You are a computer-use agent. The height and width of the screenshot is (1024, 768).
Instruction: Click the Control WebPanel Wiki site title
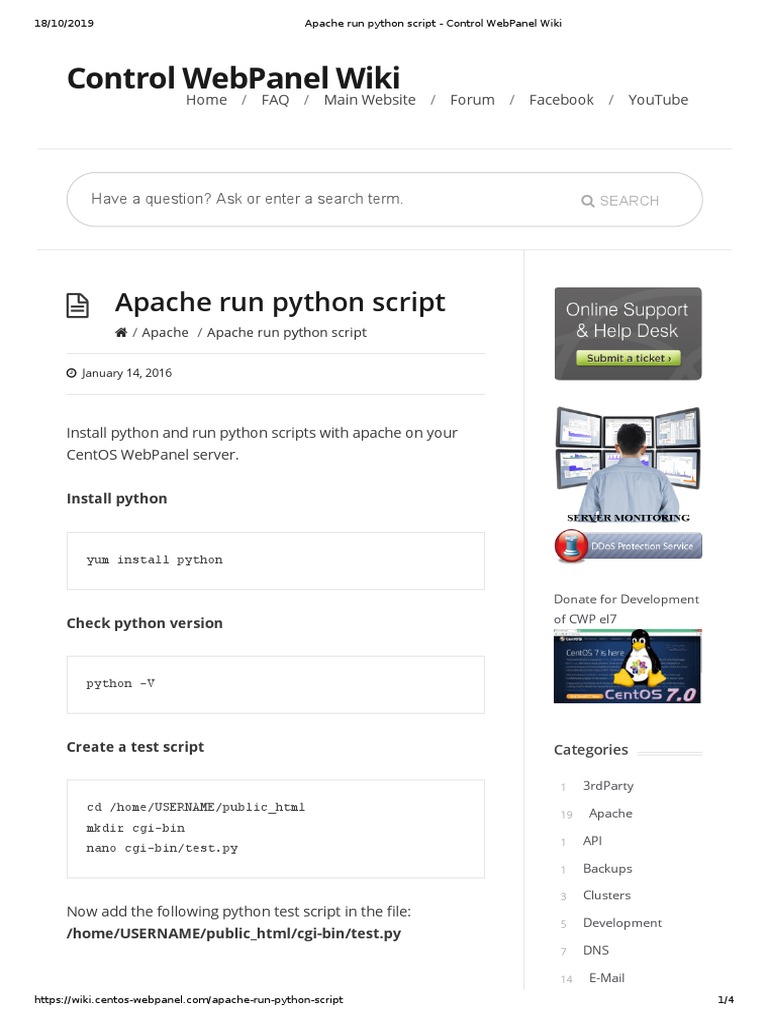(x=233, y=77)
